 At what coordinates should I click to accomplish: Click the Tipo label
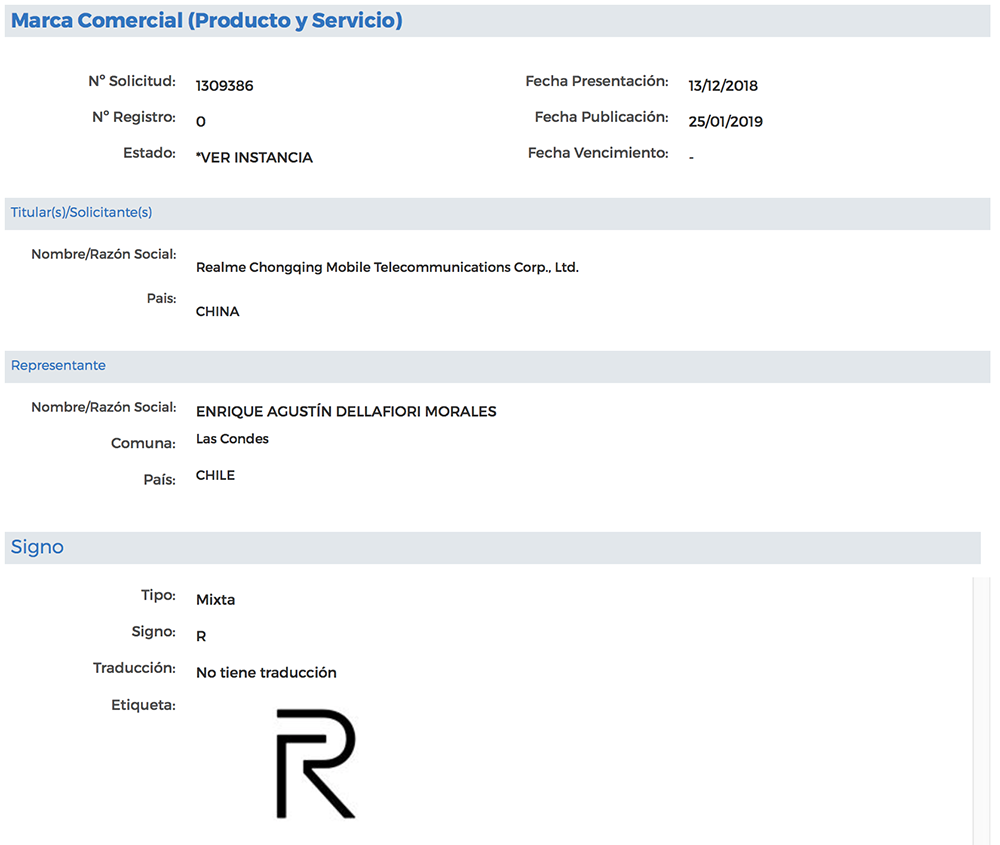coord(158,595)
